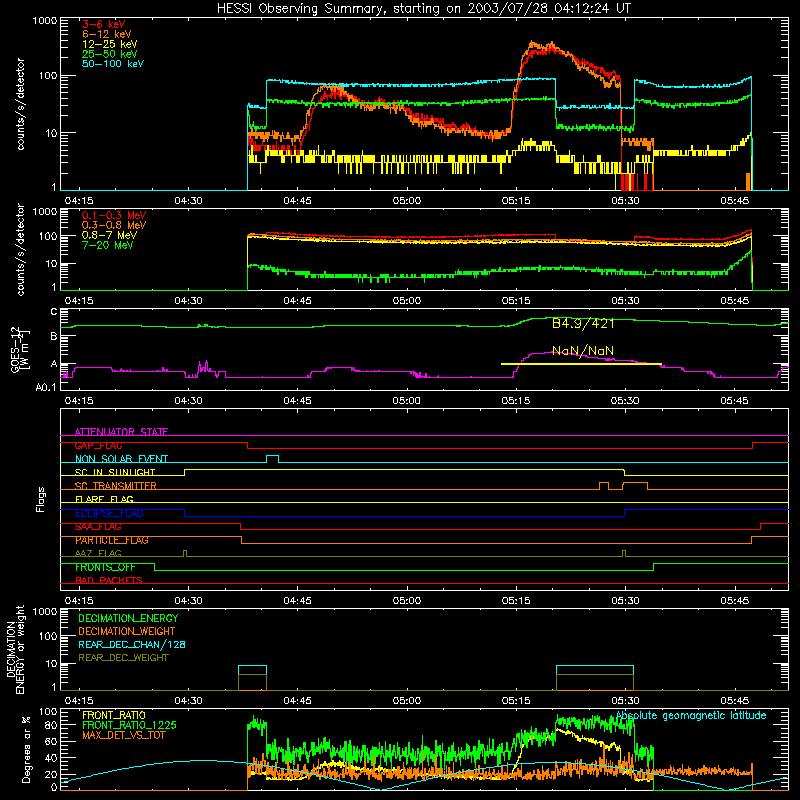
Task: Click the NaN/NaN annotation in GOES panel
Action: coord(583,351)
